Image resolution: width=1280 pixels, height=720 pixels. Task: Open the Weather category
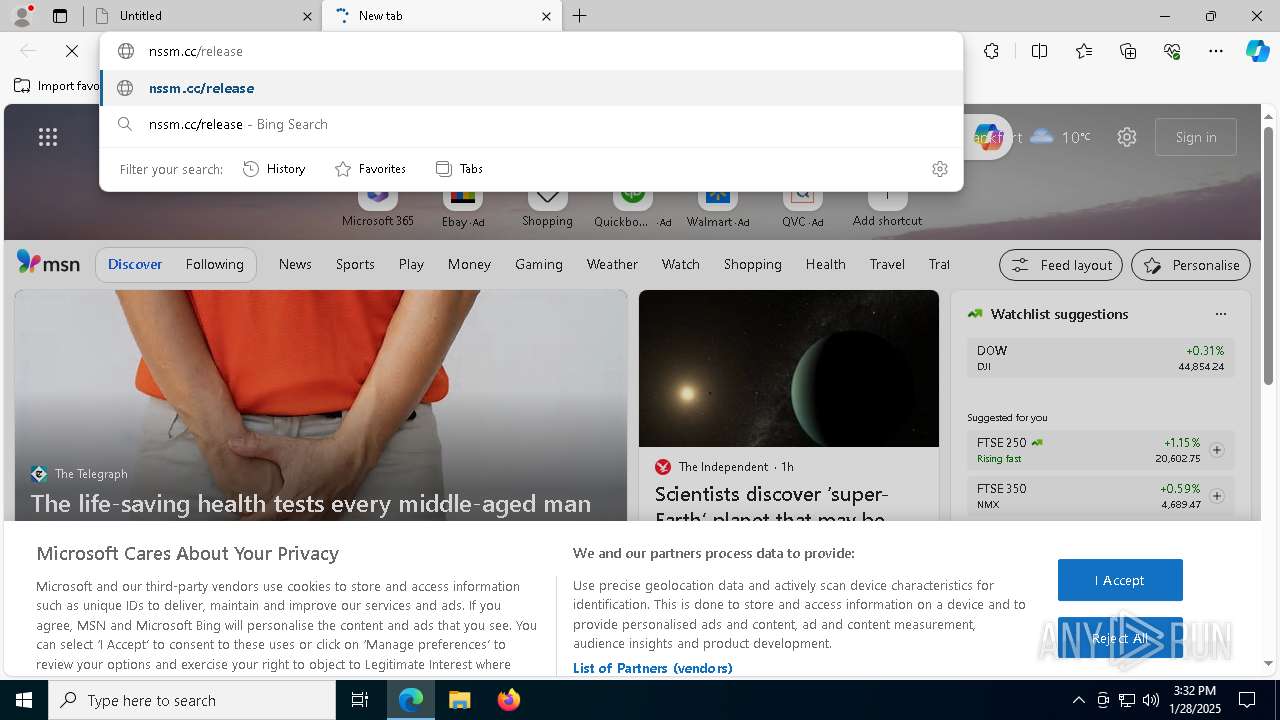(612, 264)
